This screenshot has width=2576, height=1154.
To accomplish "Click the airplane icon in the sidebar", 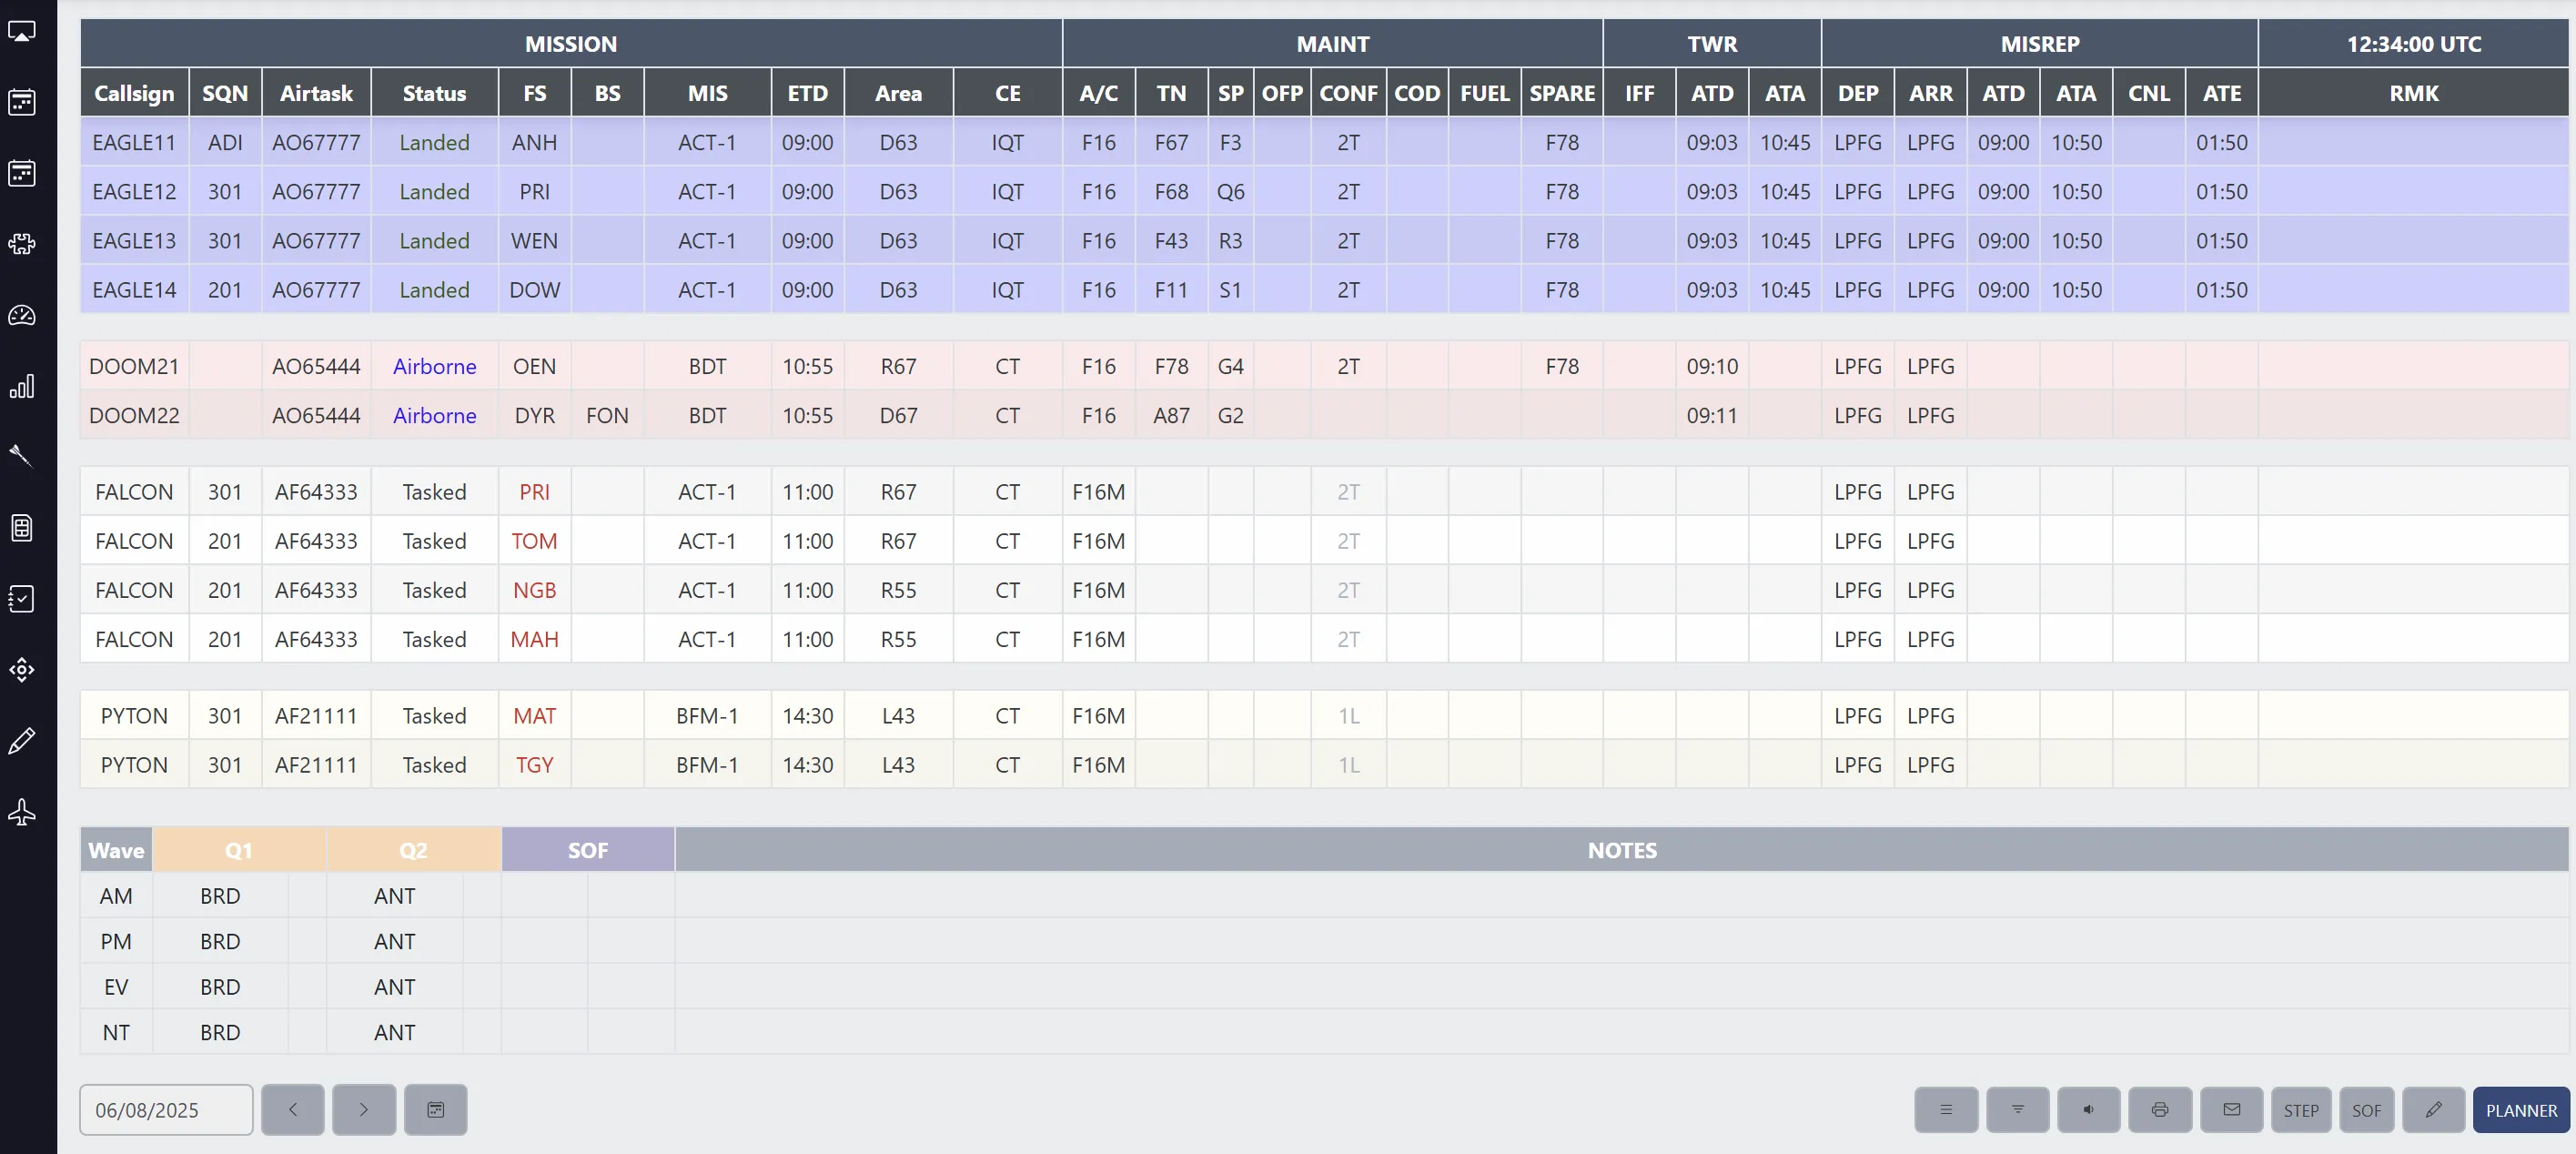I will (22, 811).
